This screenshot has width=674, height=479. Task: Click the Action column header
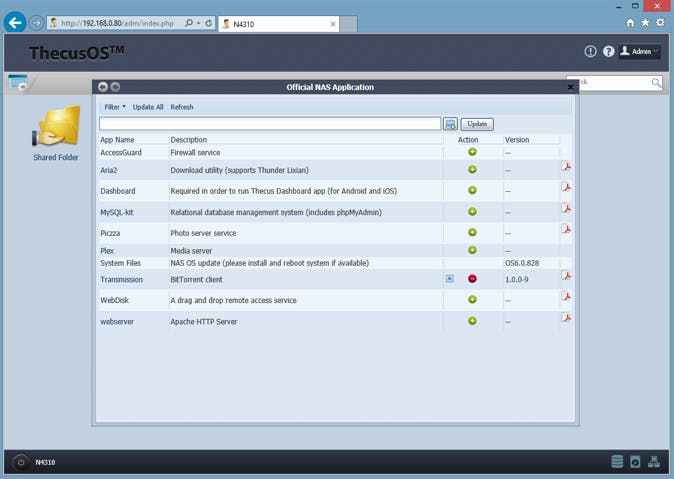pyautogui.click(x=468, y=140)
